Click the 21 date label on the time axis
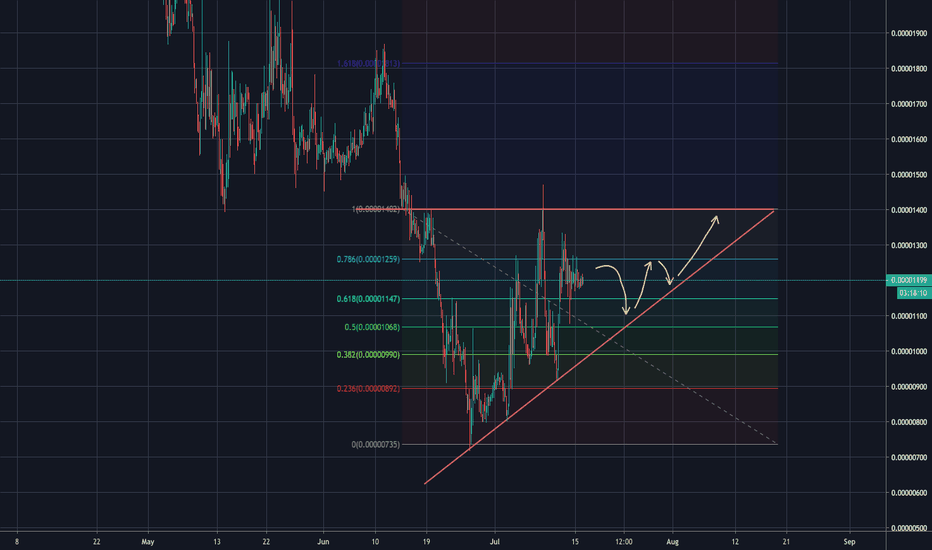 (x=786, y=542)
